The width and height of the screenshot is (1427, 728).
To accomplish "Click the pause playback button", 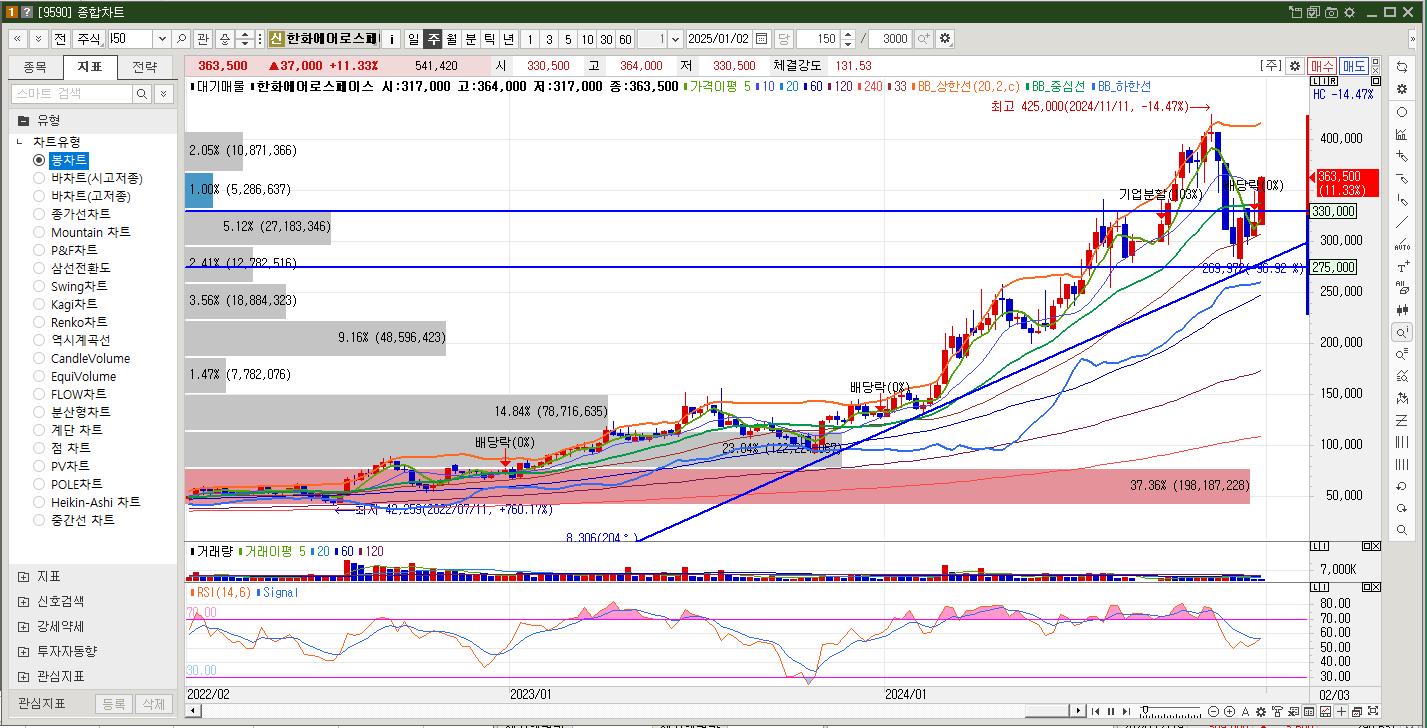I will tap(1111, 711).
